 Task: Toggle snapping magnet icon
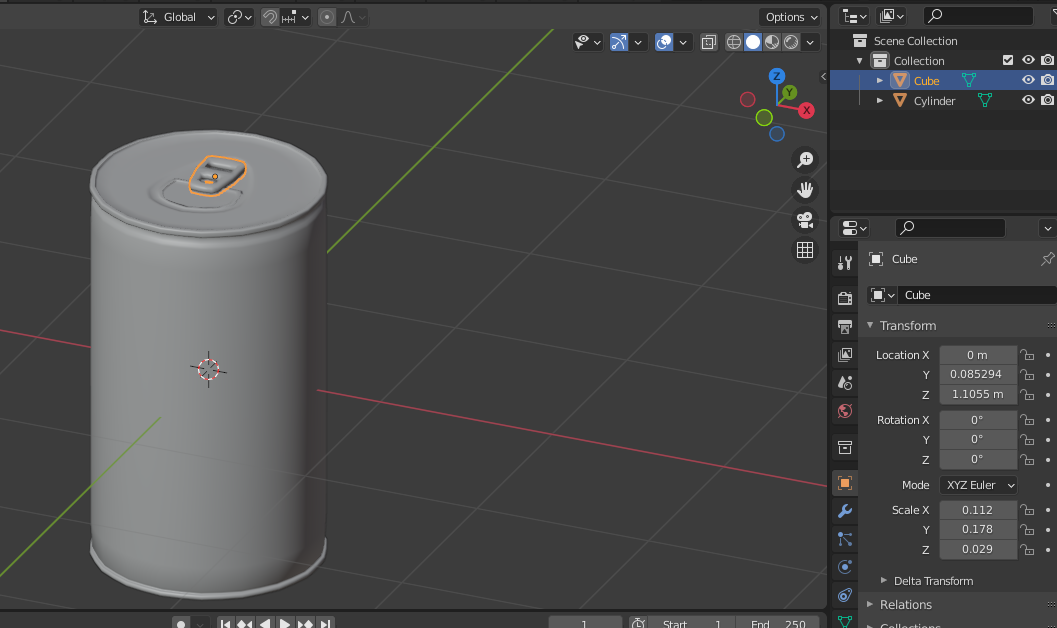point(270,17)
